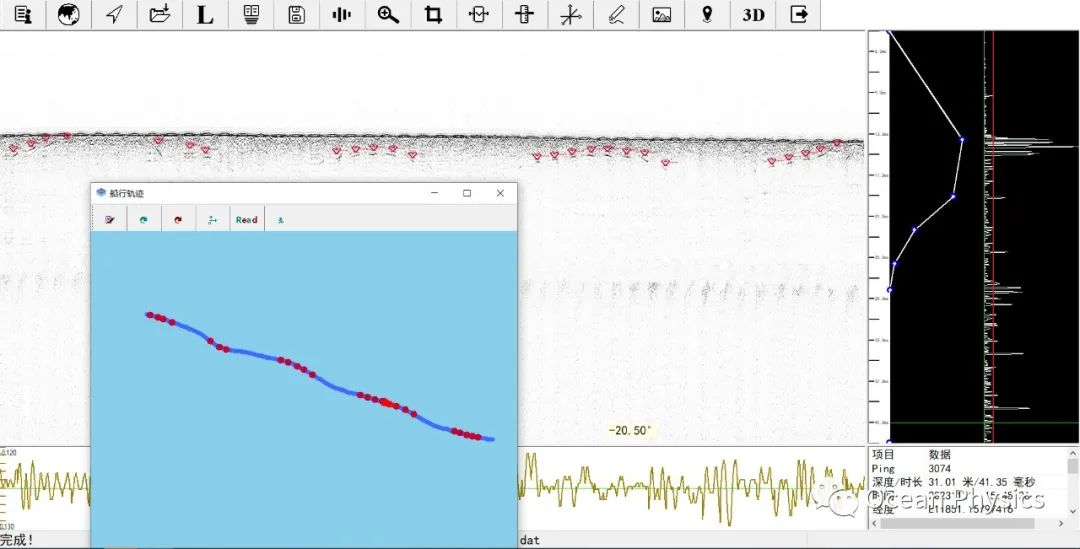Click the red redo arrow in track window
This screenshot has height=549, width=1080.
178,219
